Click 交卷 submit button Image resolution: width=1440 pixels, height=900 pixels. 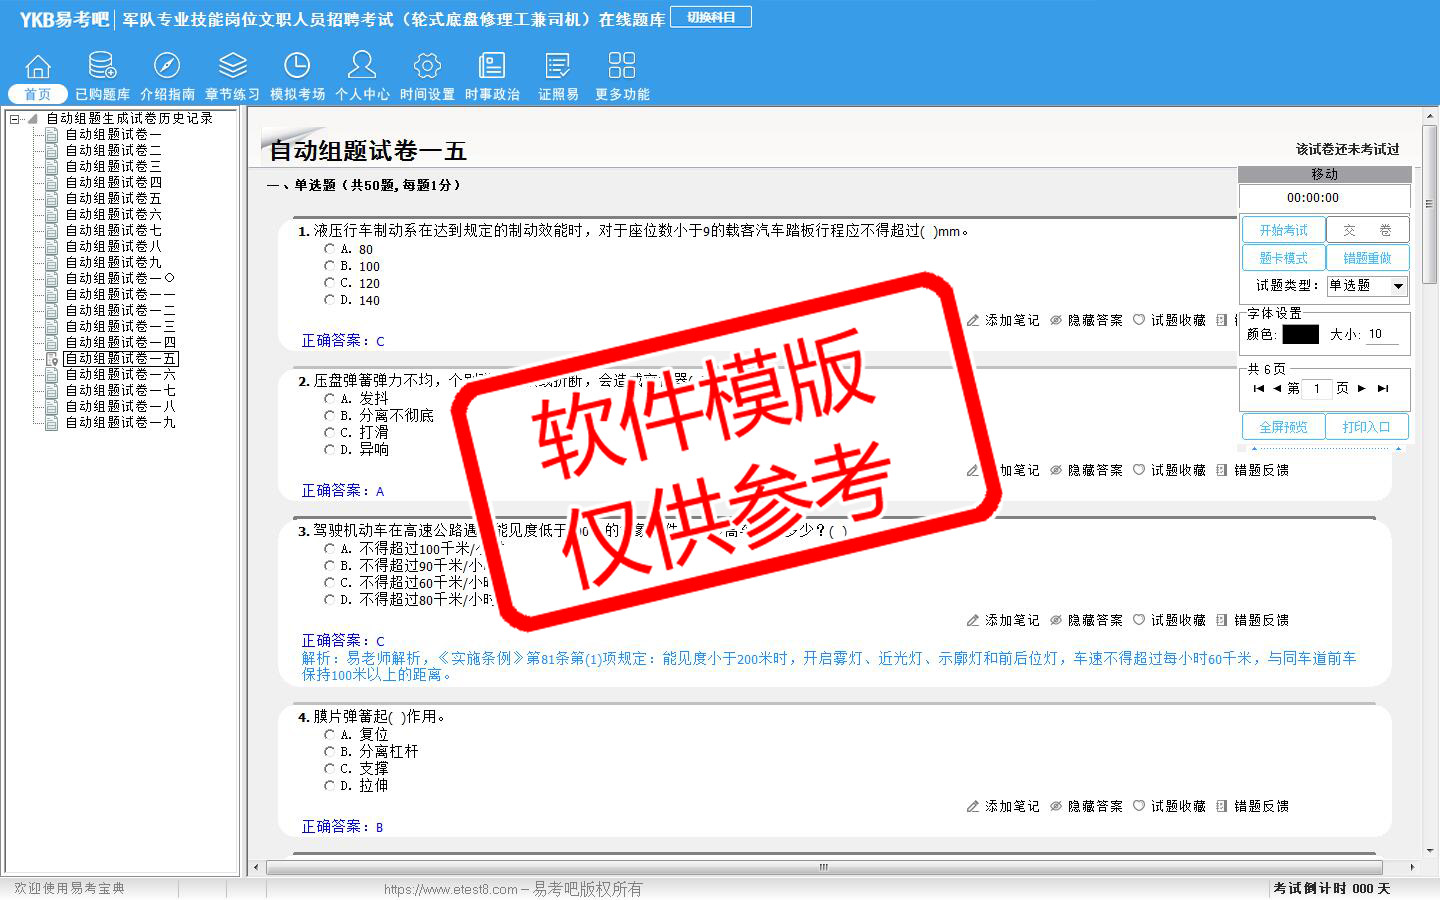coord(1367,230)
